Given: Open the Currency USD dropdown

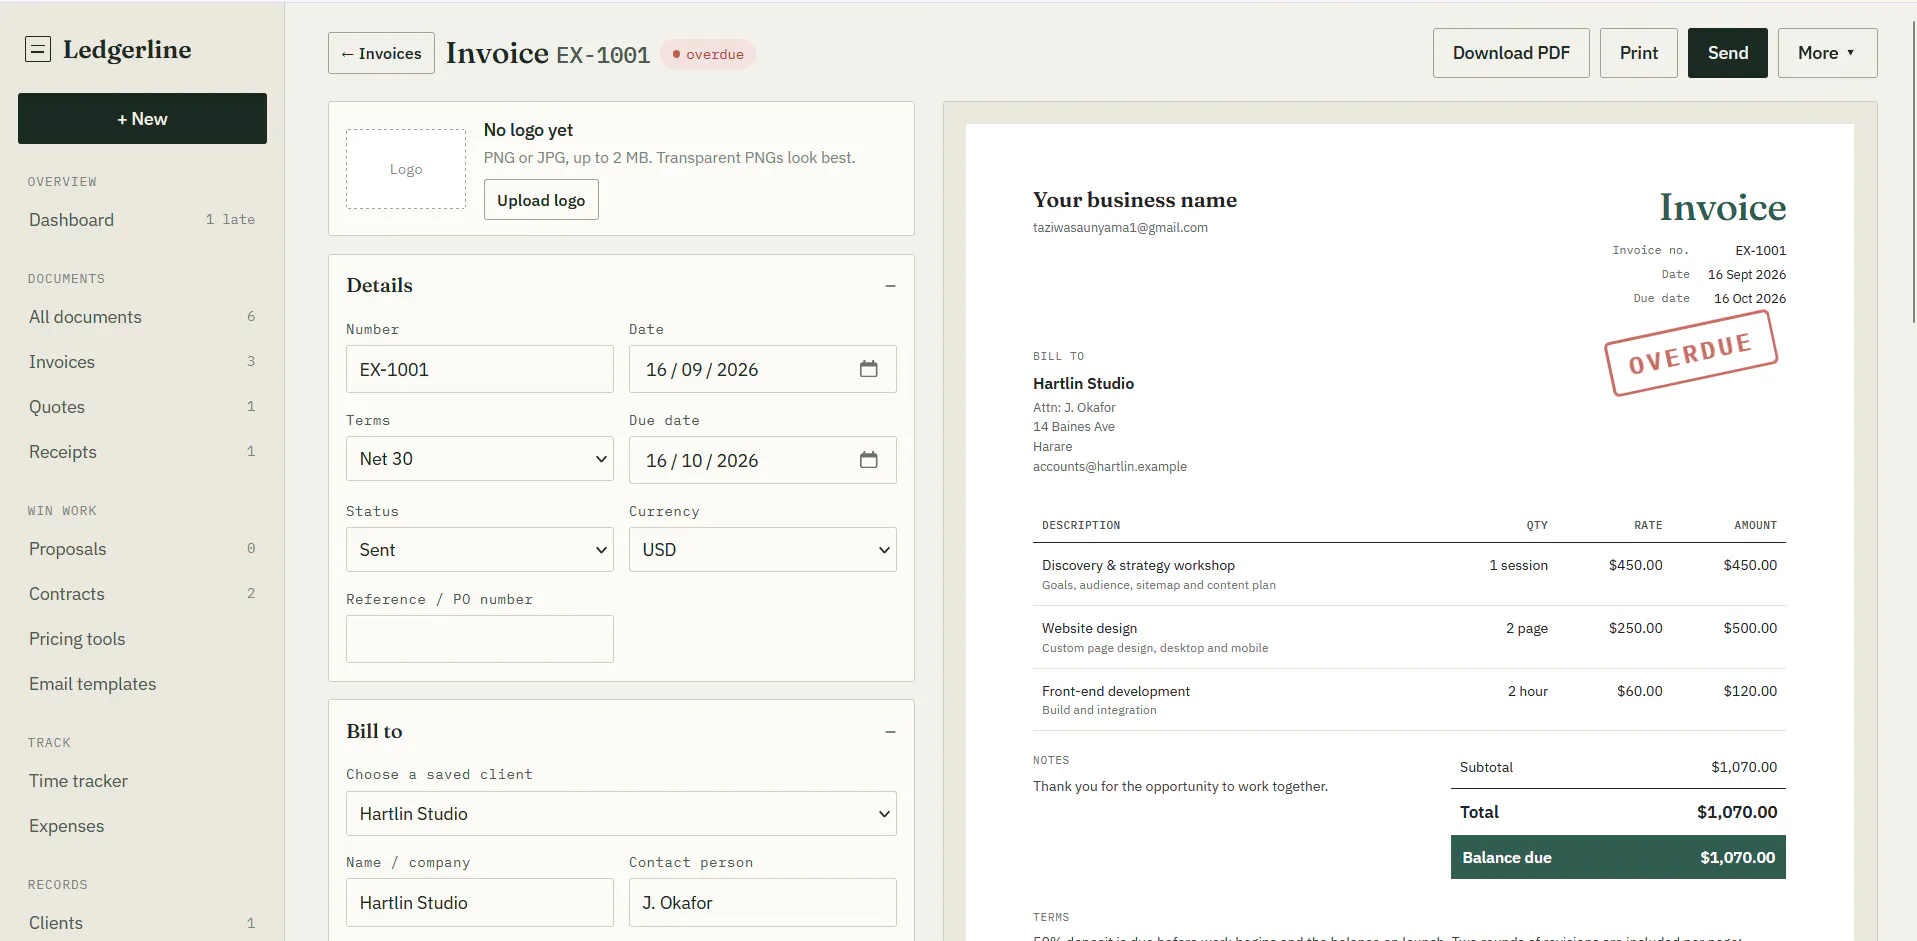Looking at the screenshot, I should pyautogui.click(x=762, y=550).
